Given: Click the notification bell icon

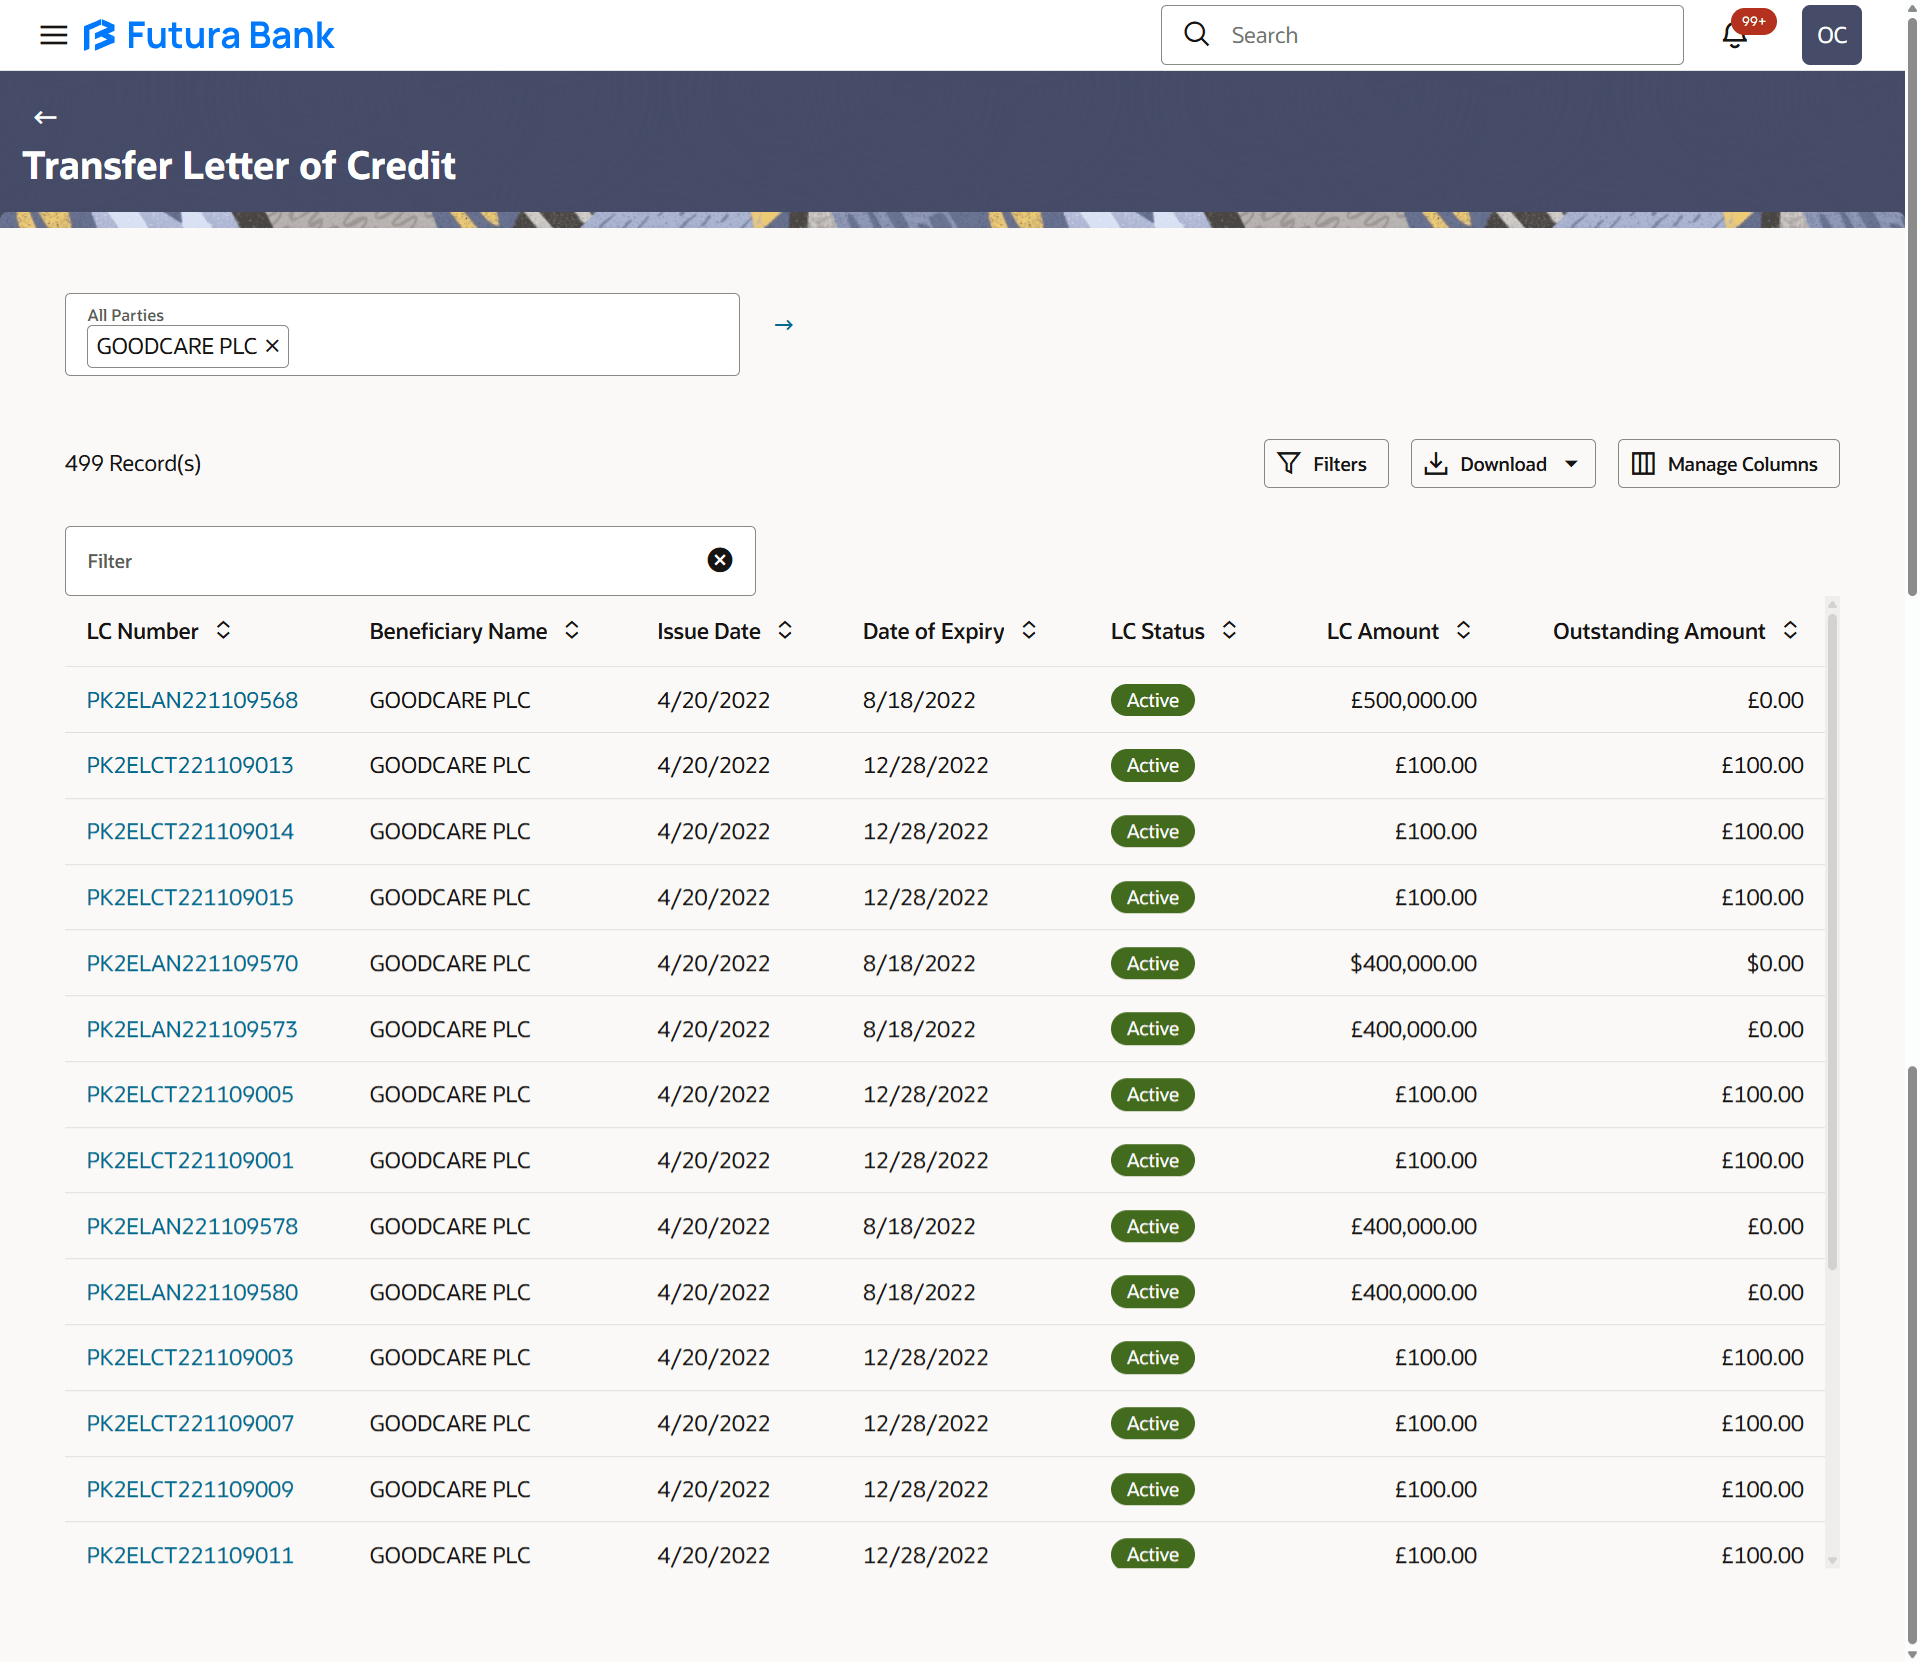Looking at the screenshot, I should (x=1735, y=35).
